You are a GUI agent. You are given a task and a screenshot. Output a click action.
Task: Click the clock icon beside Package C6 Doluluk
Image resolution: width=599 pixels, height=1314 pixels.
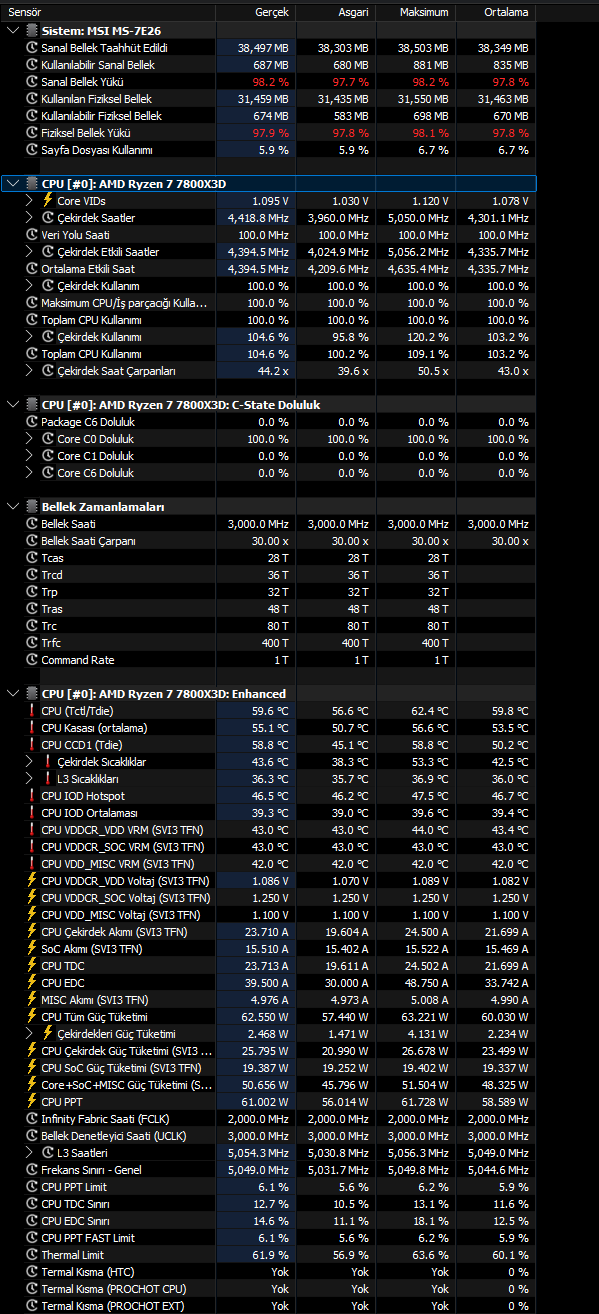(x=31, y=422)
